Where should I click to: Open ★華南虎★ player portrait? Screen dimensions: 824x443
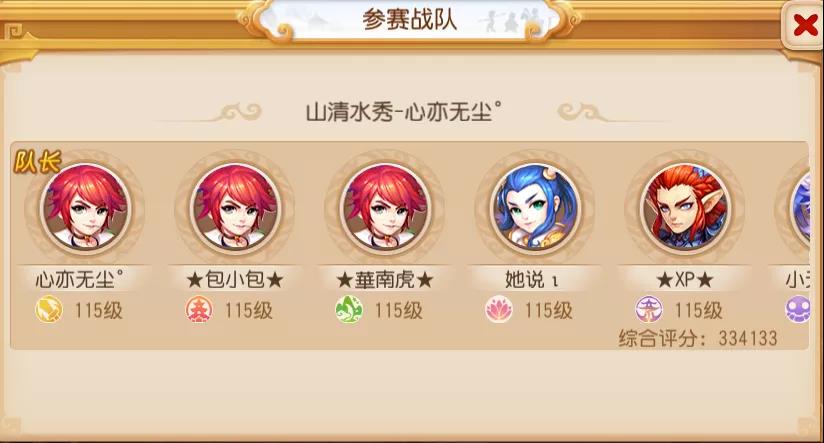(x=385, y=209)
